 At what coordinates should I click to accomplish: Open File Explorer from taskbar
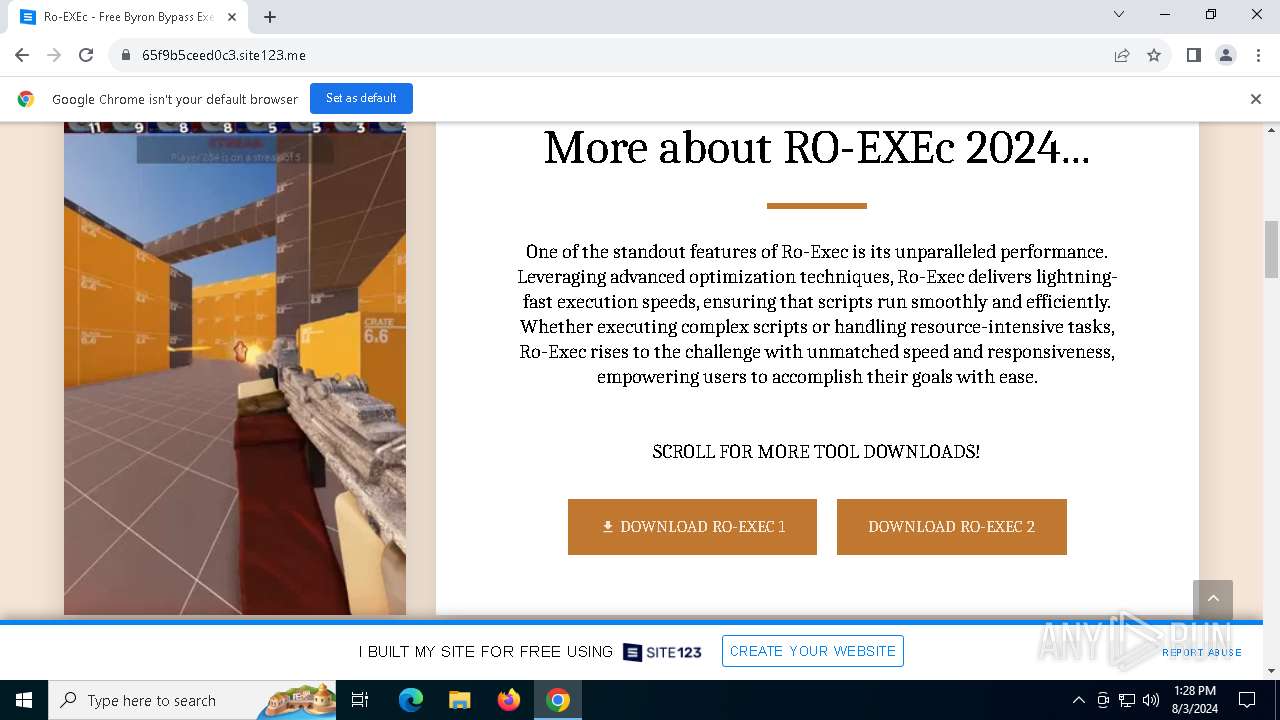459,700
